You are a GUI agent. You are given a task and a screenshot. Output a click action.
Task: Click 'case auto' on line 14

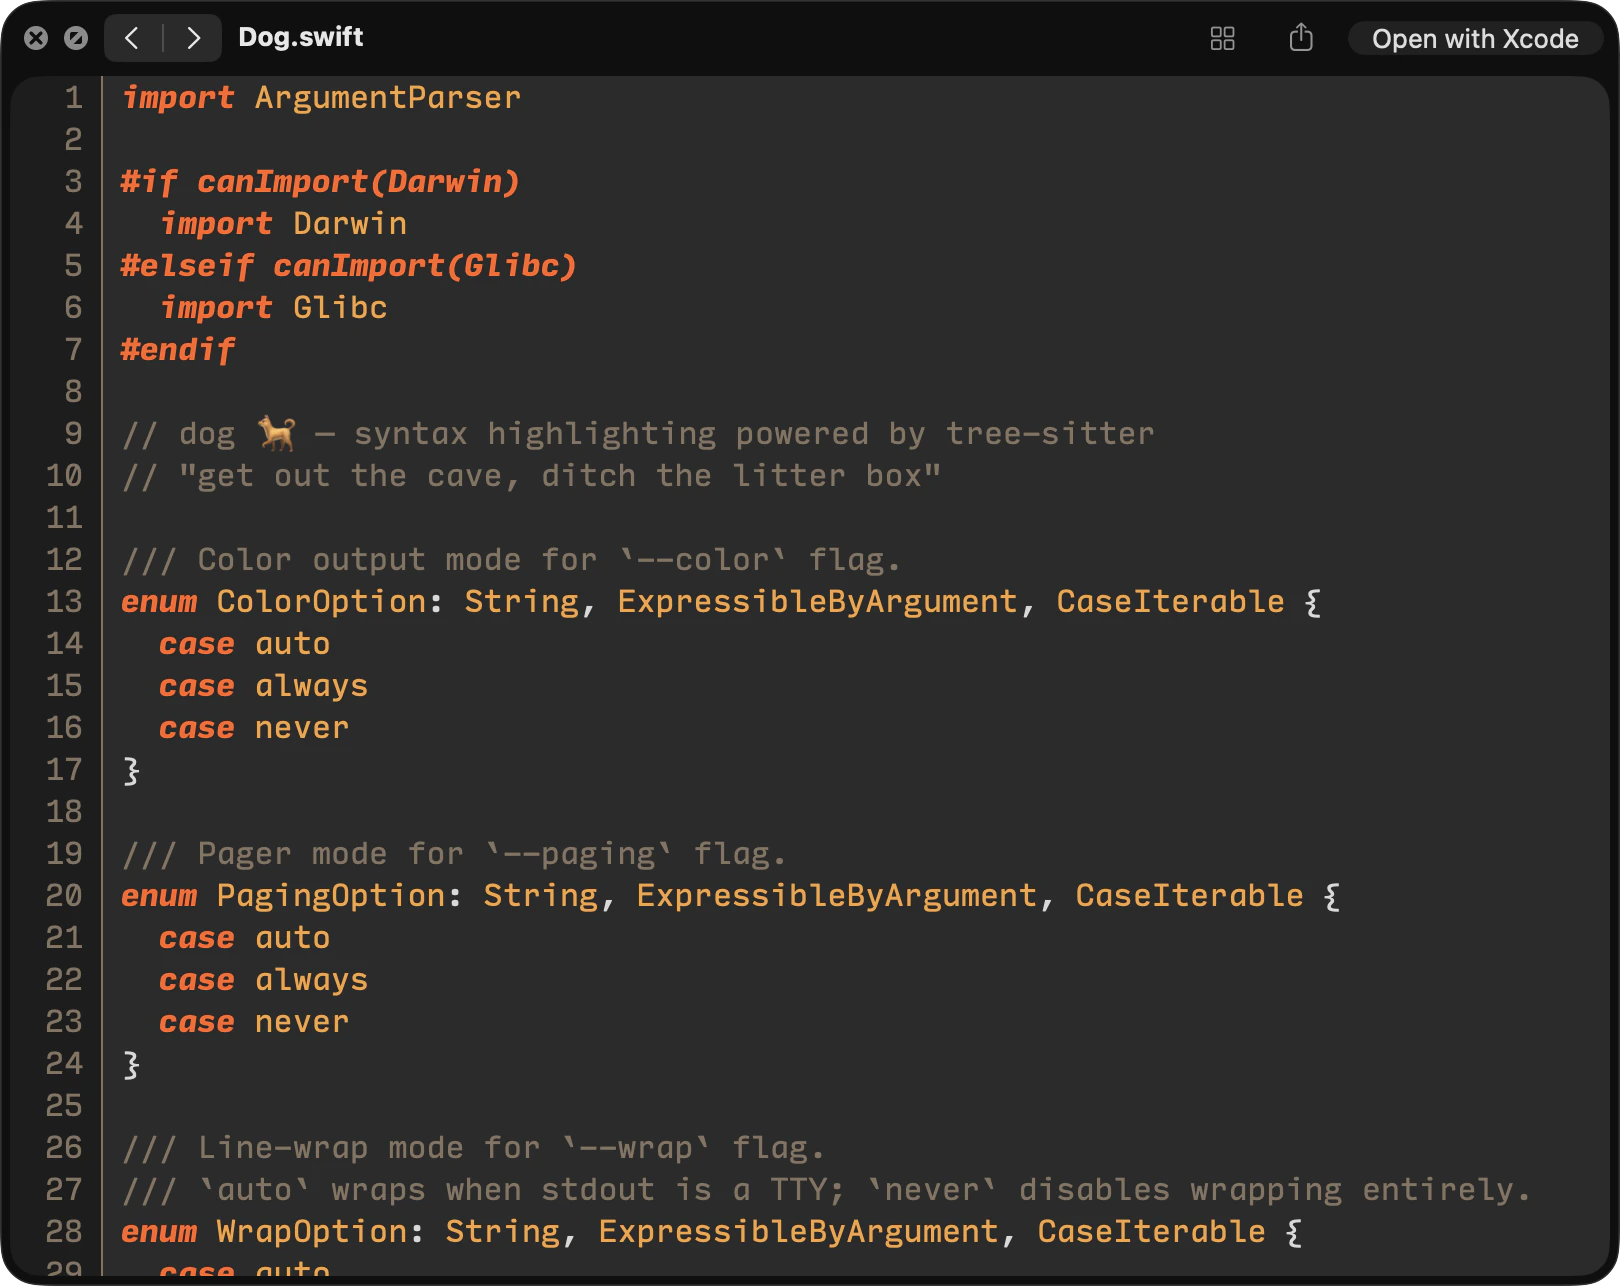click(x=245, y=643)
